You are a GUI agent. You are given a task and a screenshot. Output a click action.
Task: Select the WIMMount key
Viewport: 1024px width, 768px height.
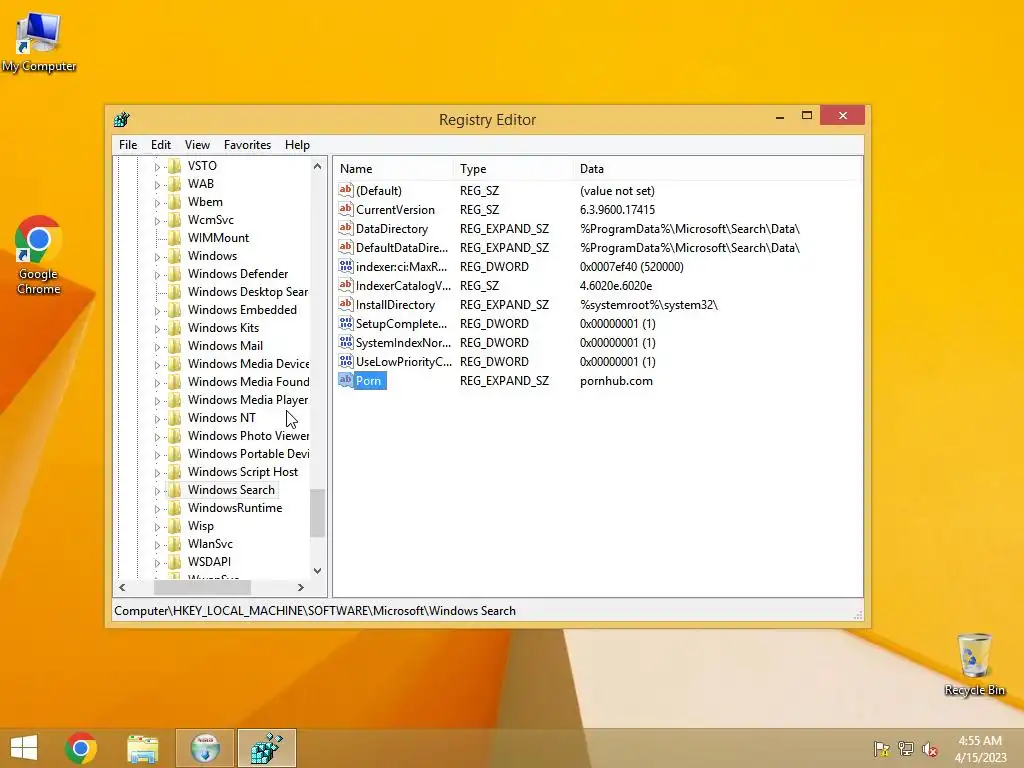(x=218, y=238)
